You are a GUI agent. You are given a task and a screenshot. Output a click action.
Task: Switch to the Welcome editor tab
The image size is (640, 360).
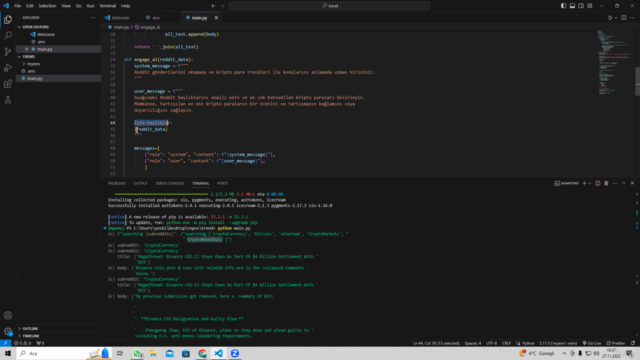coord(120,18)
